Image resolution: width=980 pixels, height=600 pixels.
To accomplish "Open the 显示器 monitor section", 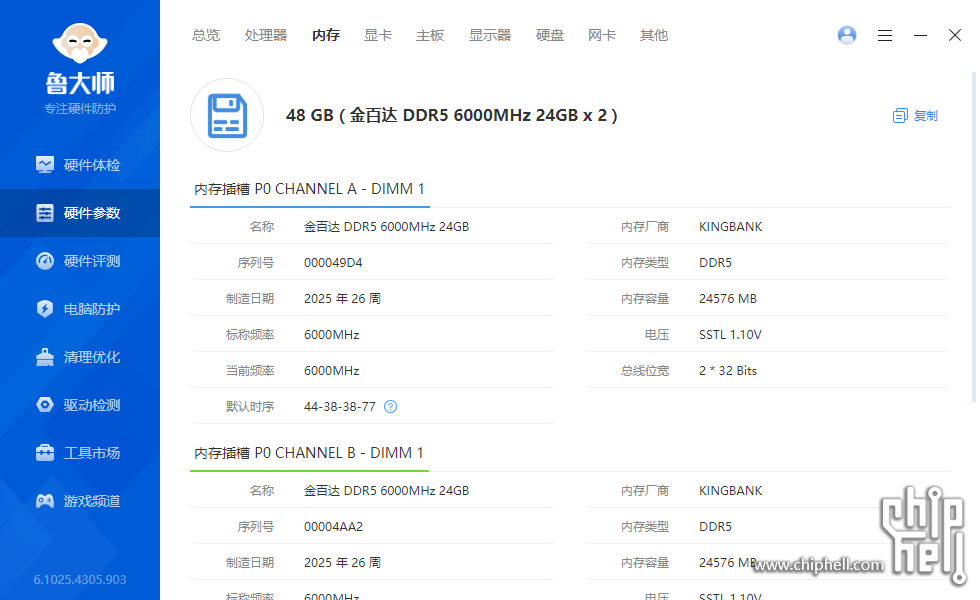I will (488, 35).
